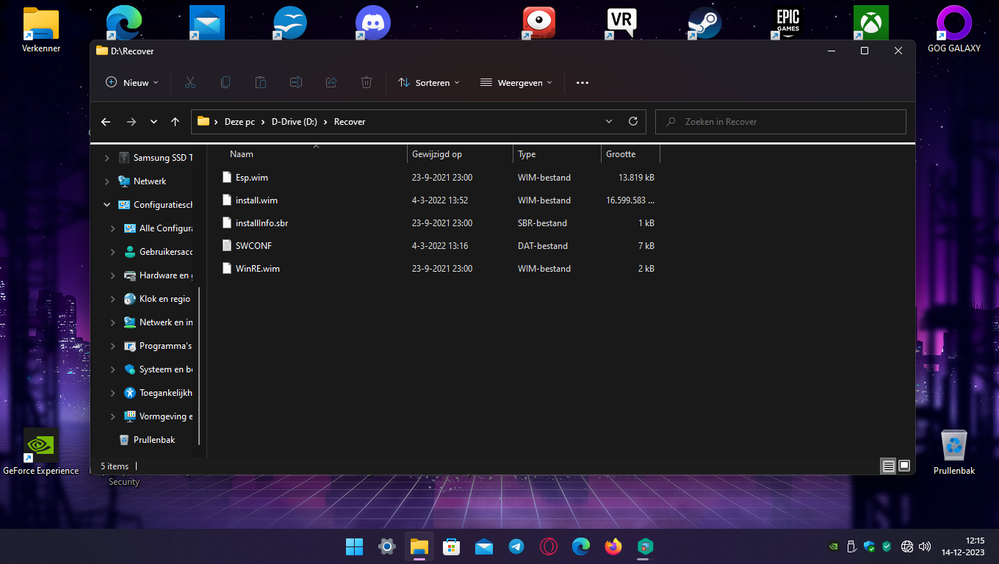Viewport: 999px width, 564px height.
Task: Click the Delete trash icon in toolbar
Action: click(x=366, y=83)
